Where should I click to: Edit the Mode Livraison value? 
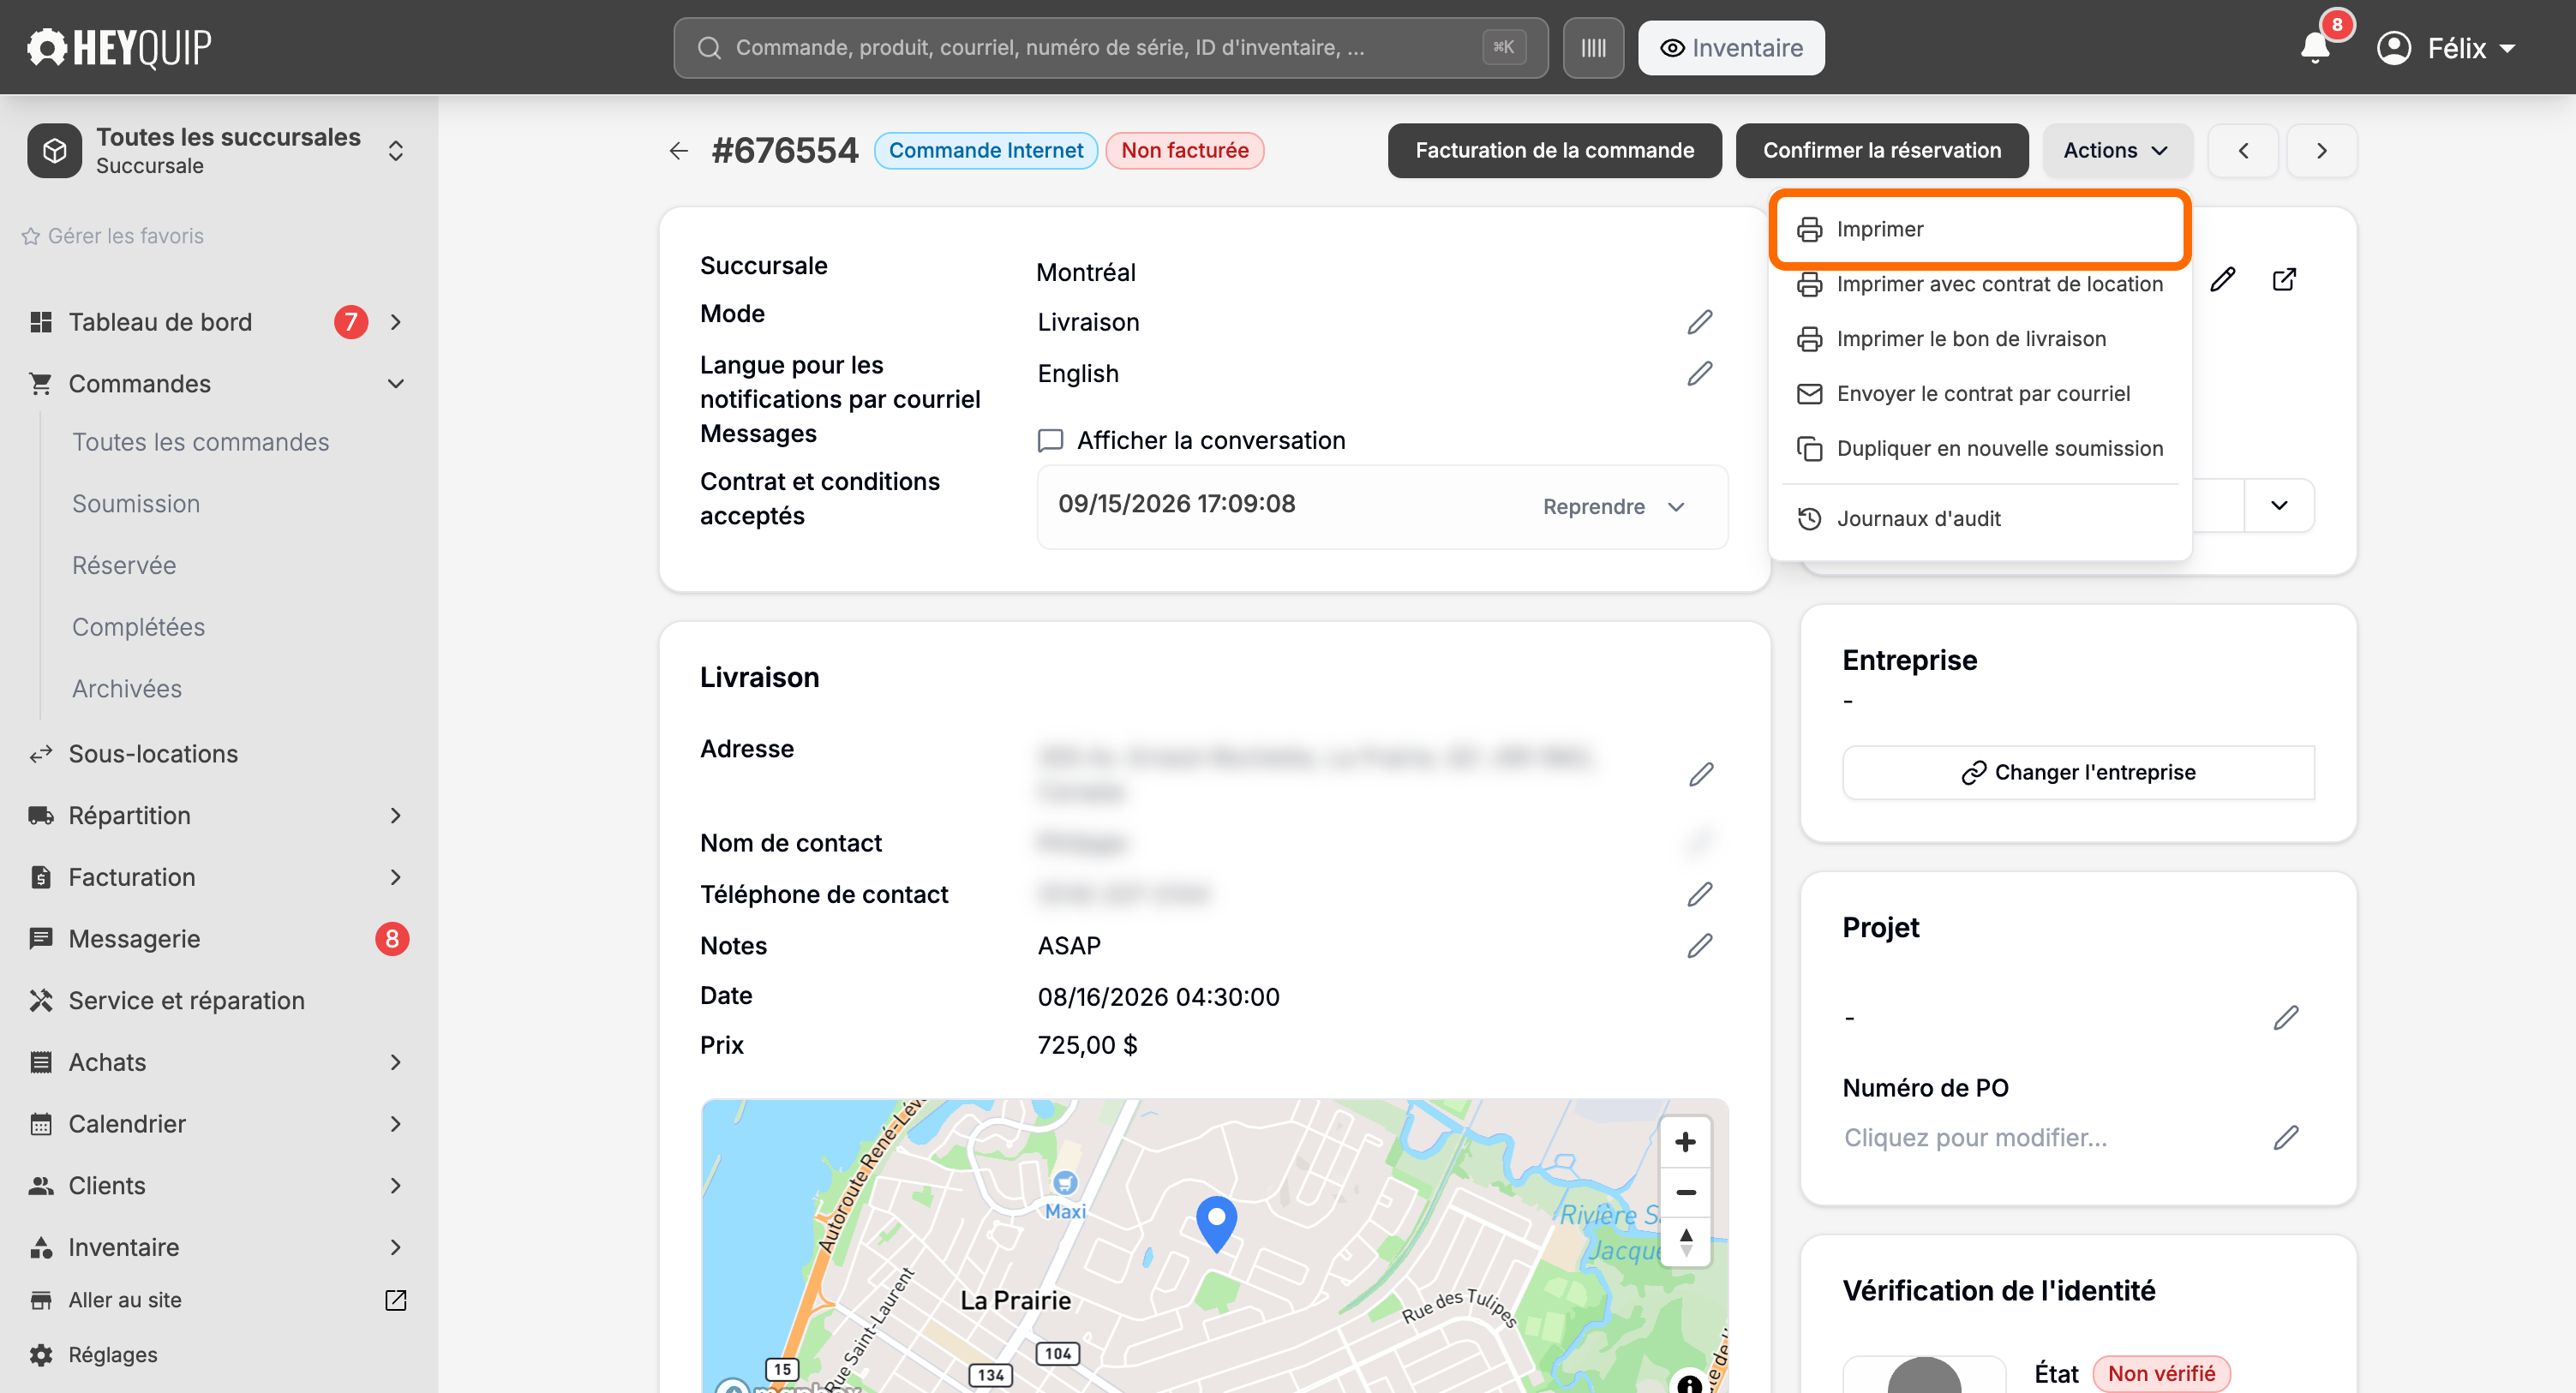[x=1700, y=322]
